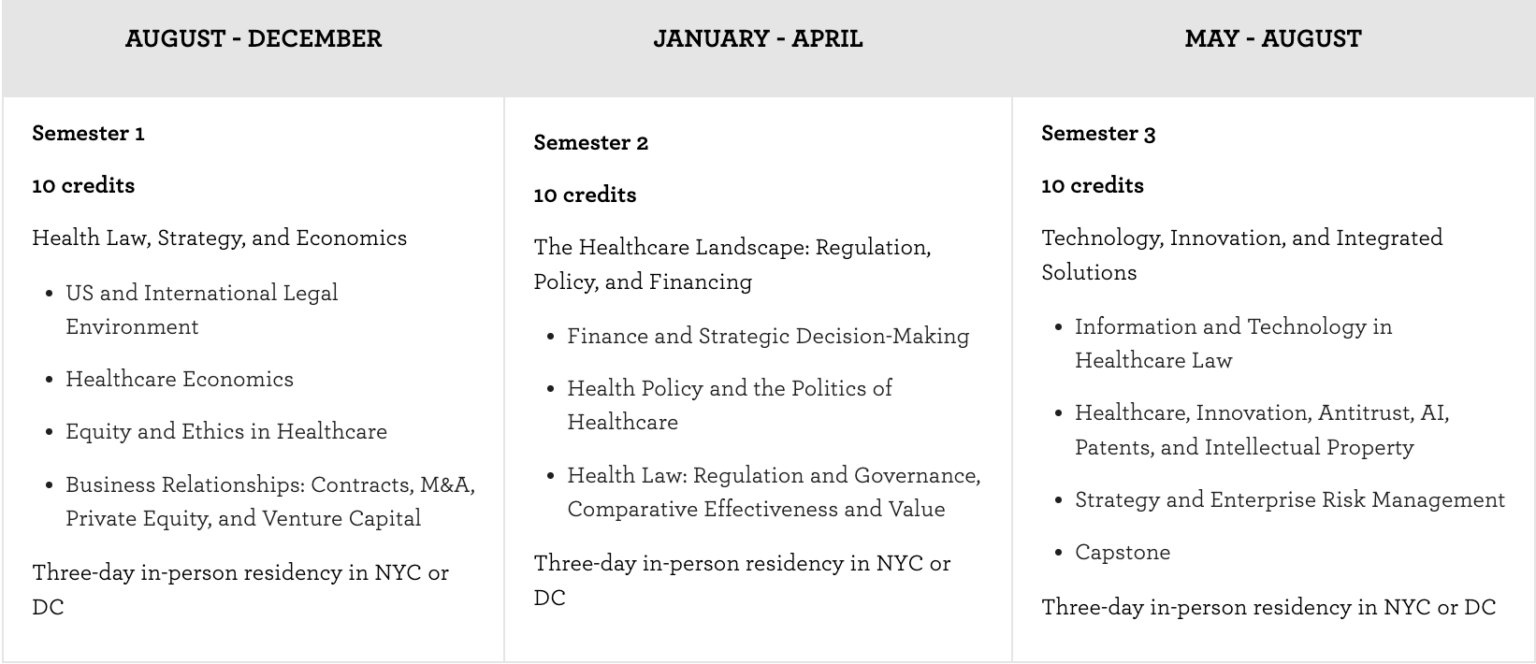This screenshot has height=664, width=1536.
Task: Click Finance and Strategic Decision-Making item
Action: tap(768, 336)
